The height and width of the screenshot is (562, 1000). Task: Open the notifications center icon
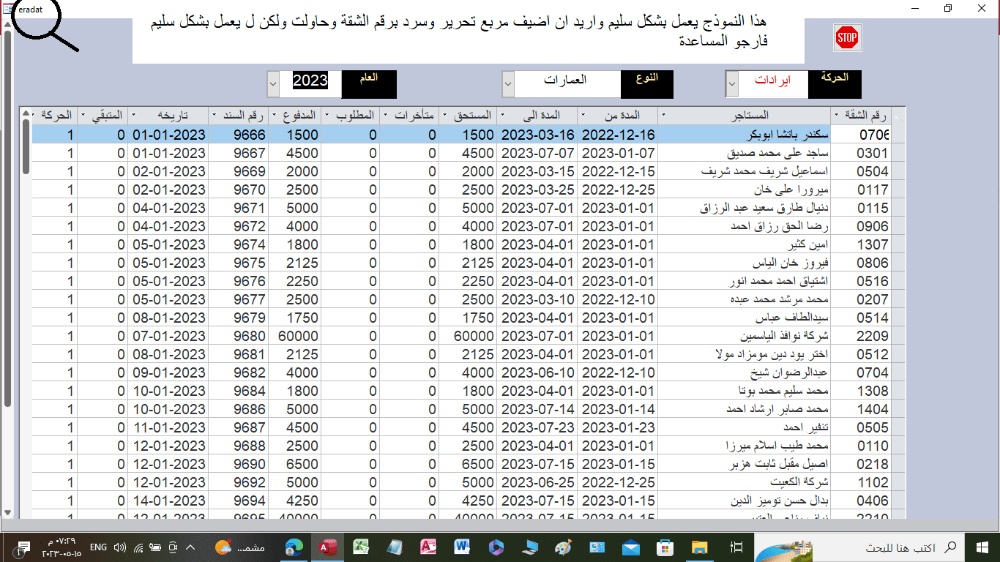tap(23, 547)
